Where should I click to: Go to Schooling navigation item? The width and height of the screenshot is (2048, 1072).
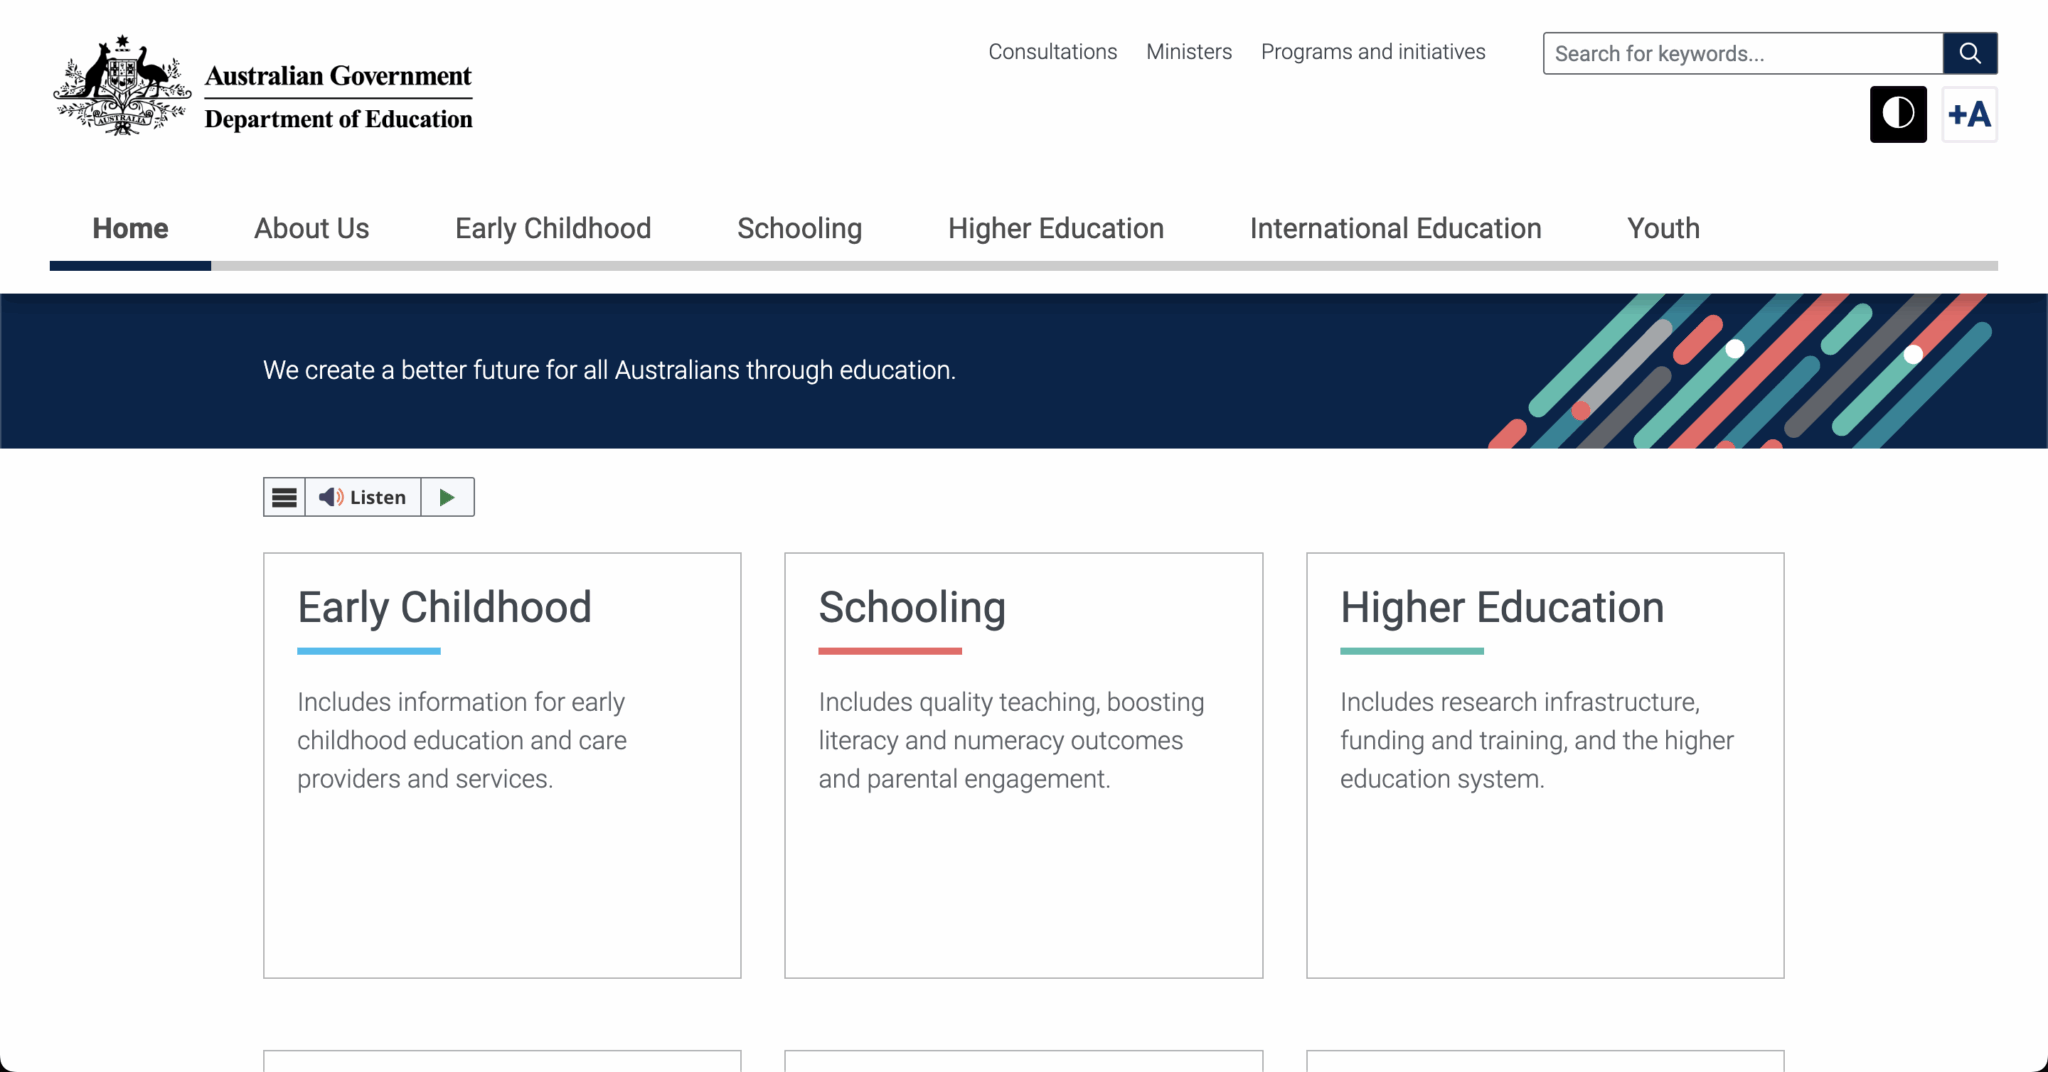(x=800, y=229)
